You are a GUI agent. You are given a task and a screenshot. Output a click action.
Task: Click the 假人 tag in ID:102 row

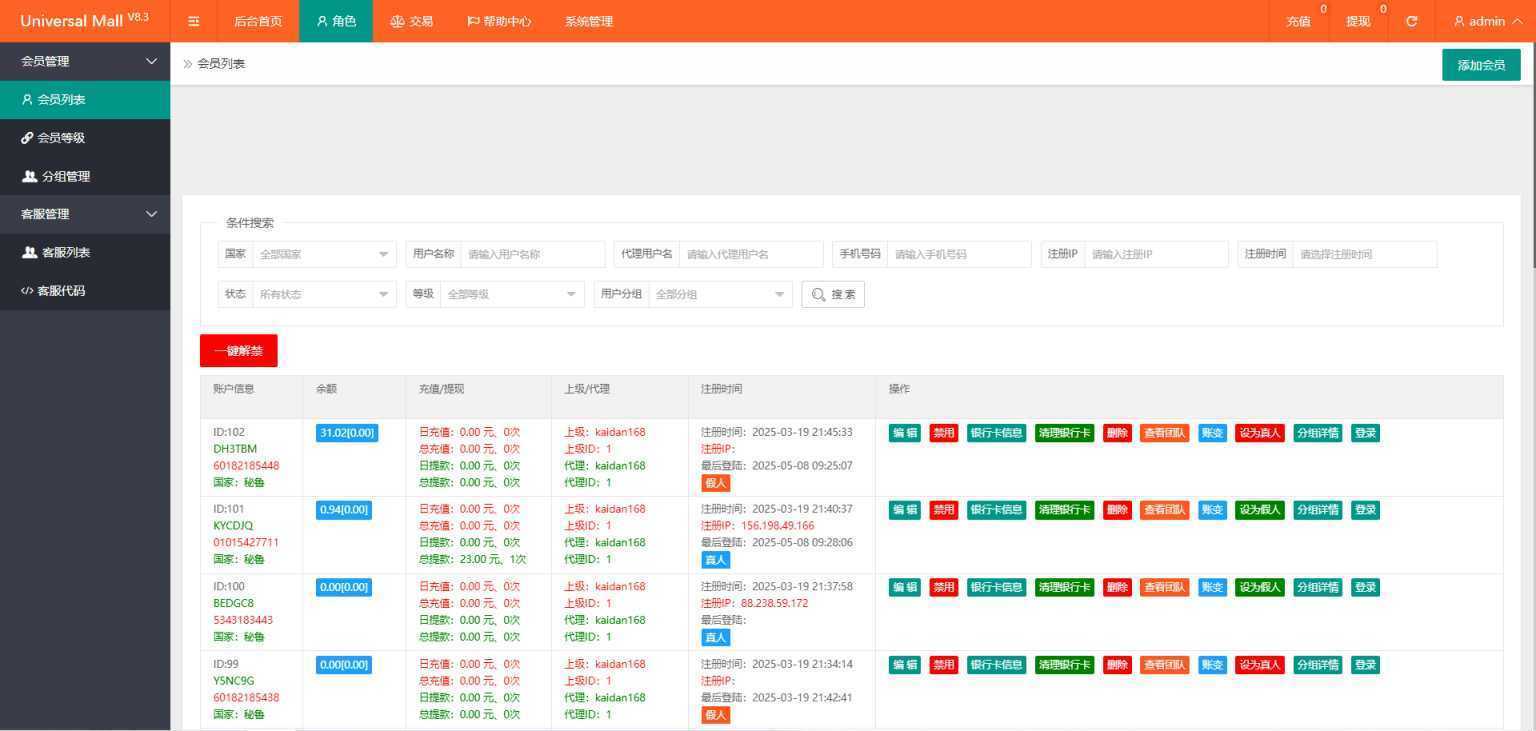[716, 483]
